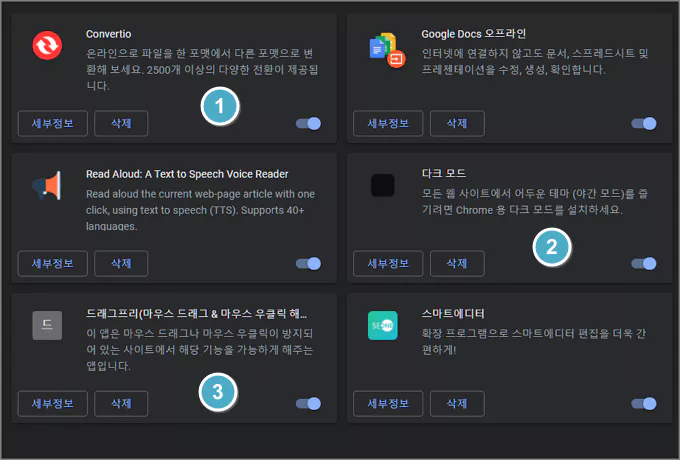Screen dimensions: 680x460
Task: Click 삭제 for Read Aloud extension
Action: click(121, 264)
